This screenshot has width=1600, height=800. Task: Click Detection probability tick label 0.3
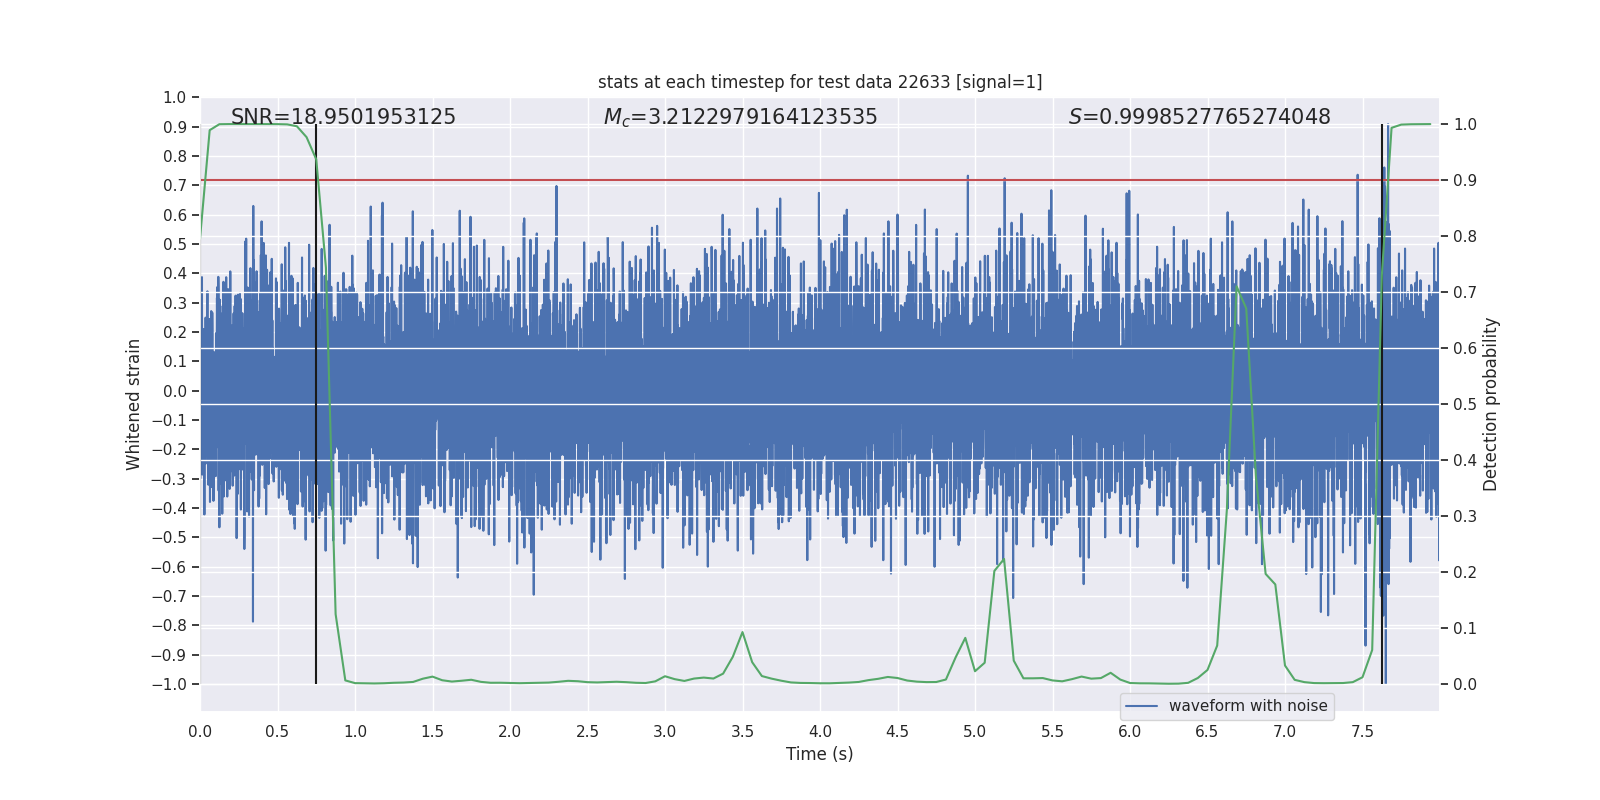point(1465,517)
